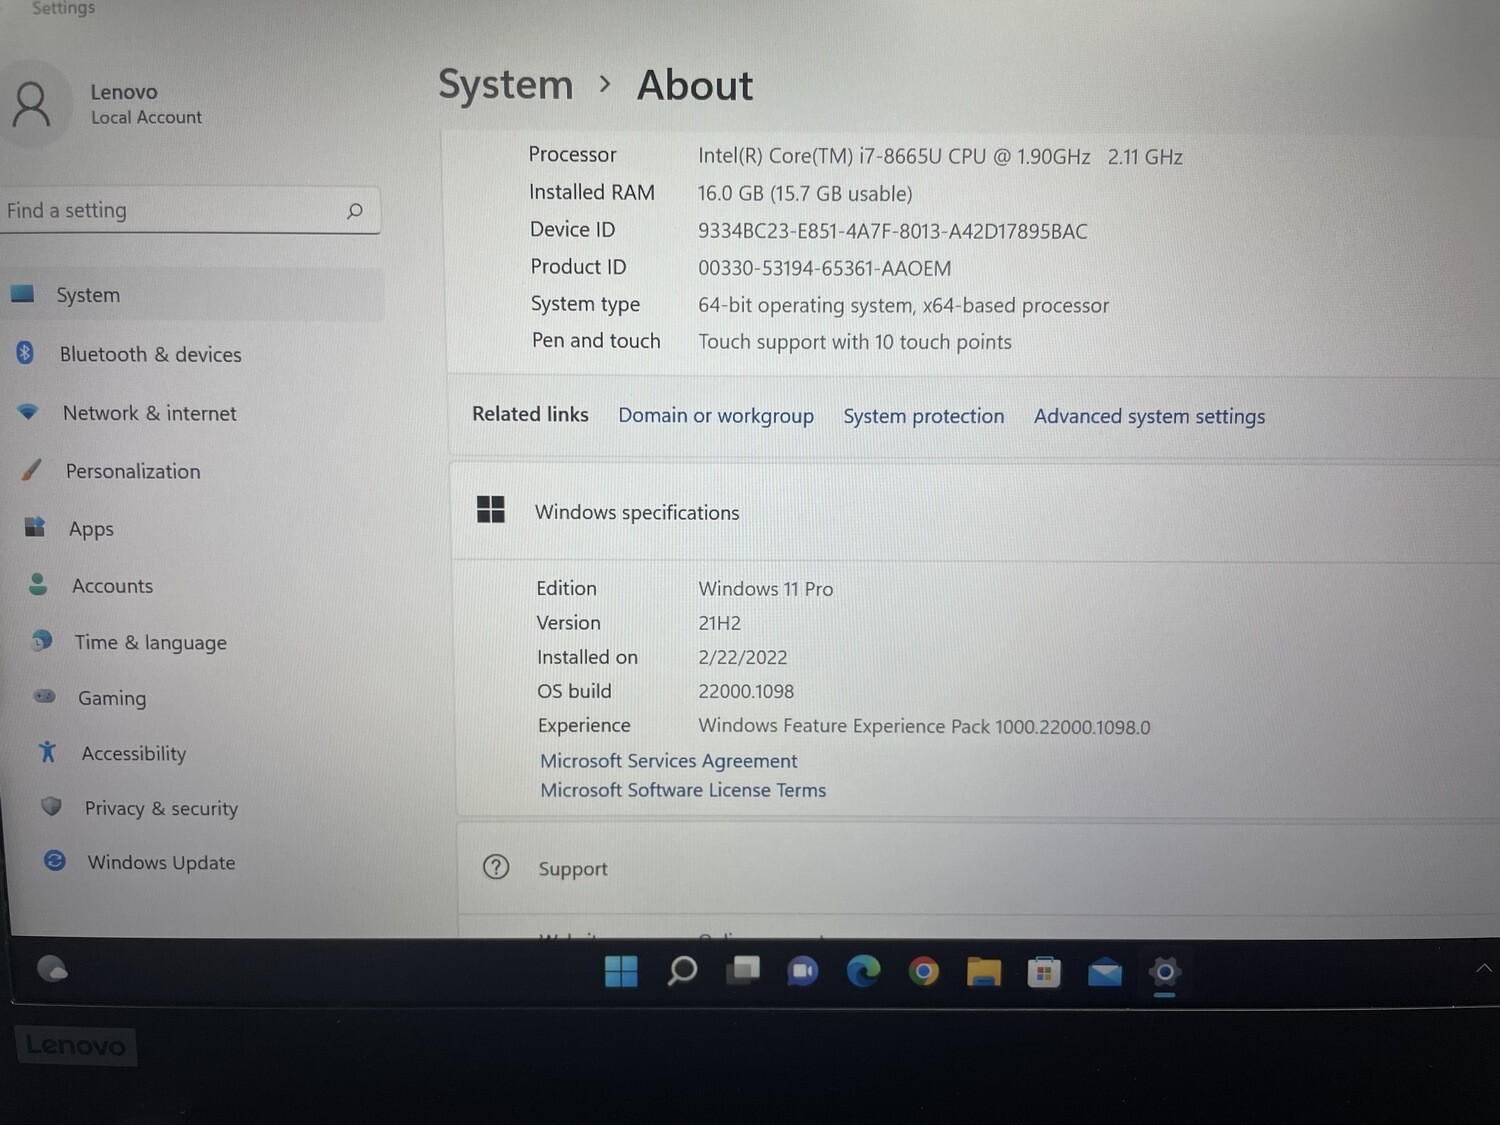
Task: Open Accessibility settings
Action: (x=134, y=753)
